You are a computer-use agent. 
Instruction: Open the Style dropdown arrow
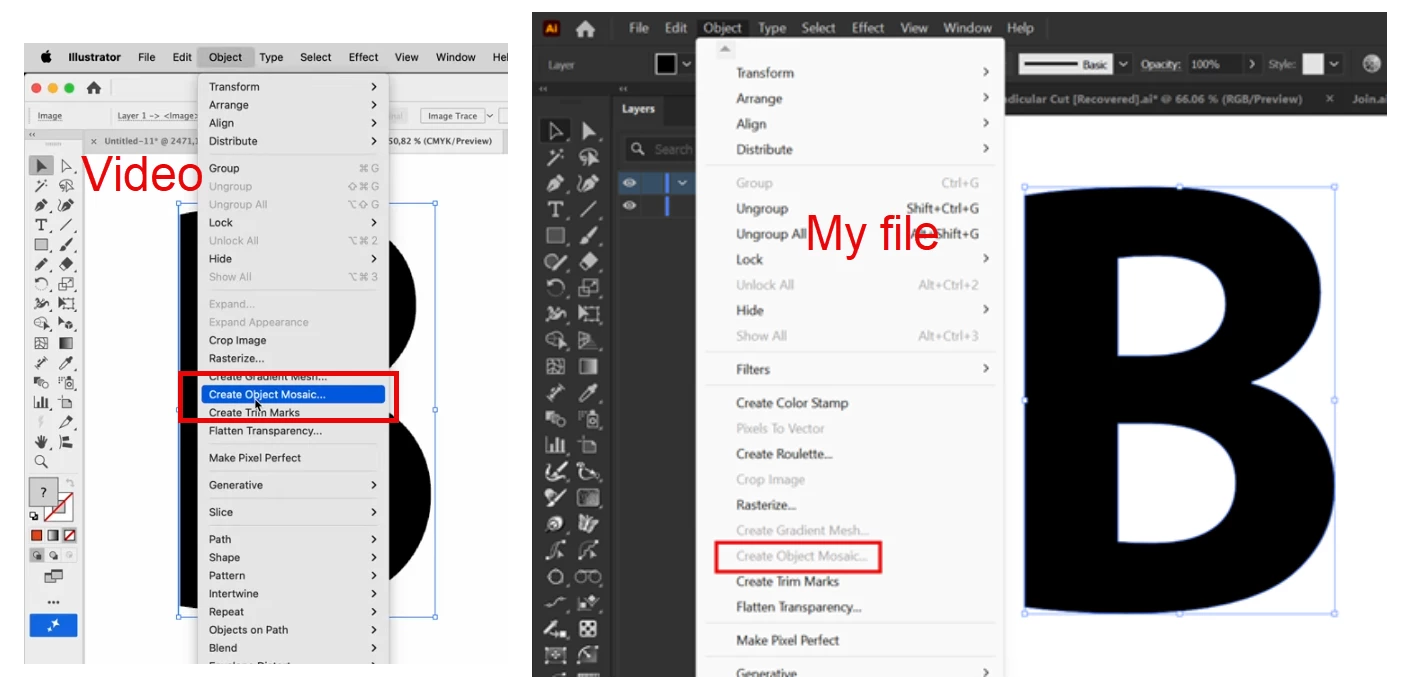point(1335,64)
